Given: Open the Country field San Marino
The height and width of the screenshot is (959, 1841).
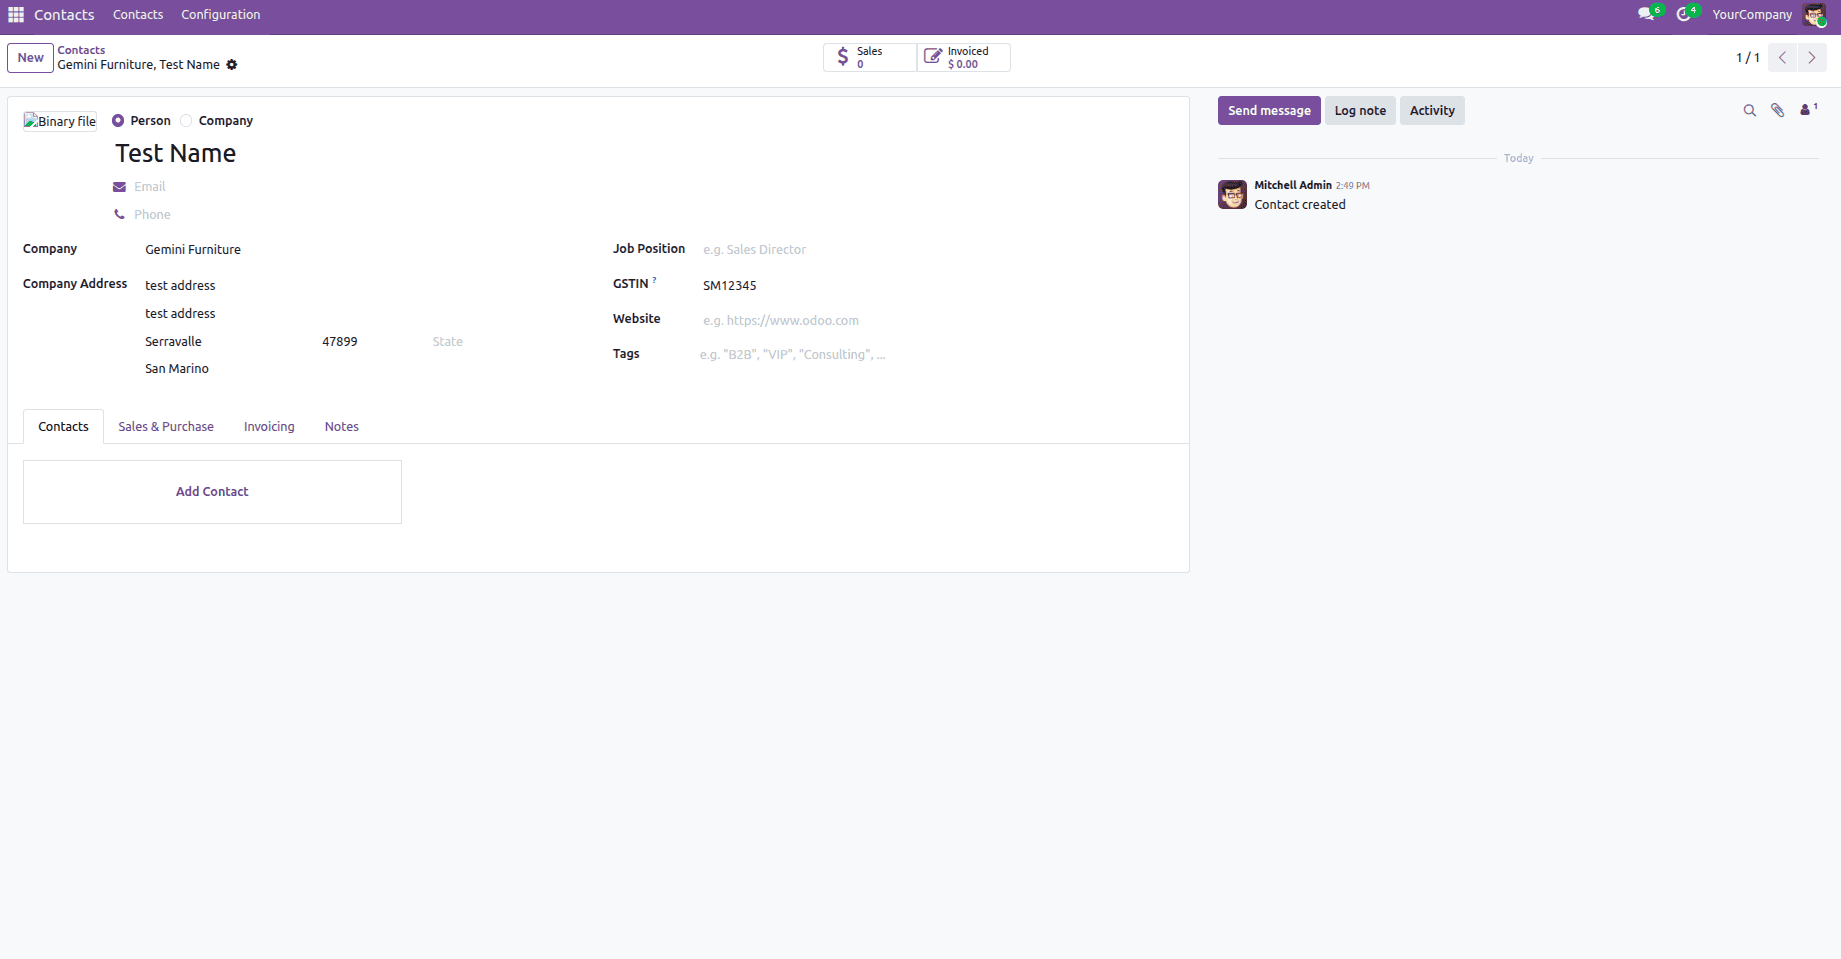Looking at the screenshot, I should click(x=363, y=369).
